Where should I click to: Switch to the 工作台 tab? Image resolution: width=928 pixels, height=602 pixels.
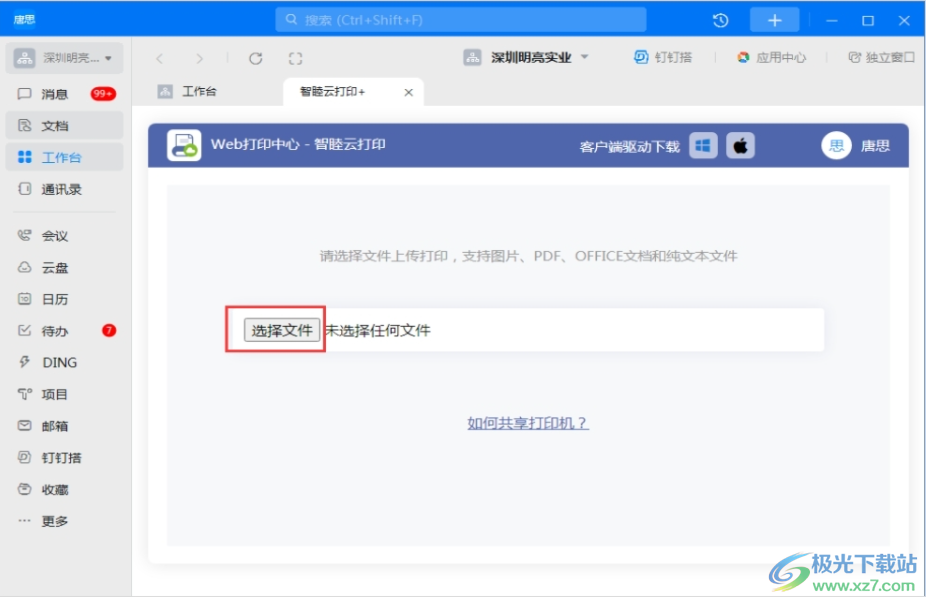click(x=188, y=92)
